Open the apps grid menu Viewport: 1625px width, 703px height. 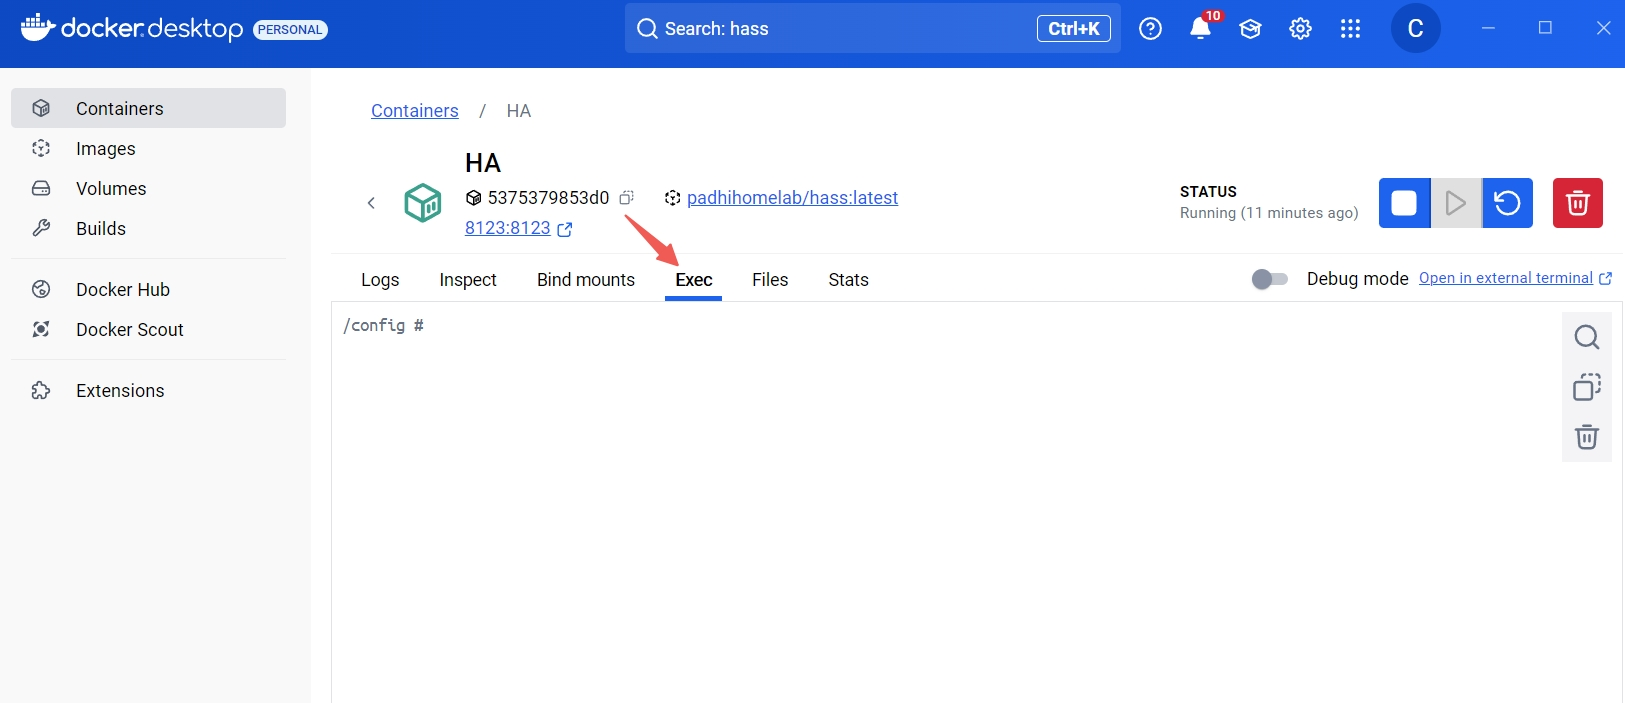pyautogui.click(x=1350, y=29)
